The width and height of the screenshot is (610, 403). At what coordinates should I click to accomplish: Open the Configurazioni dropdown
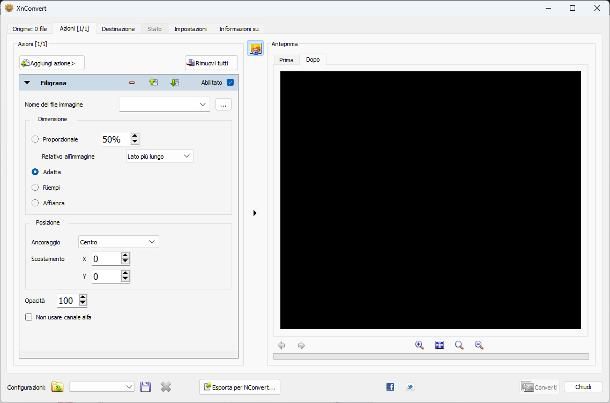tap(102, 387)
